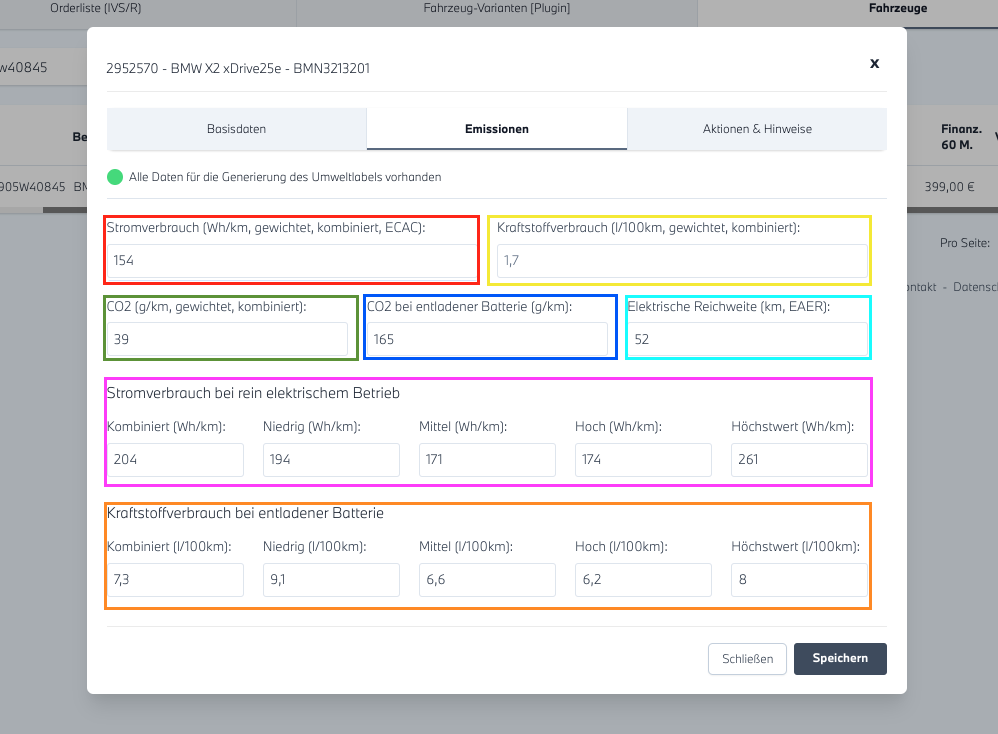Focus Stromverbrauch Mittel field showing 171
998x734 pixels.
487,460
